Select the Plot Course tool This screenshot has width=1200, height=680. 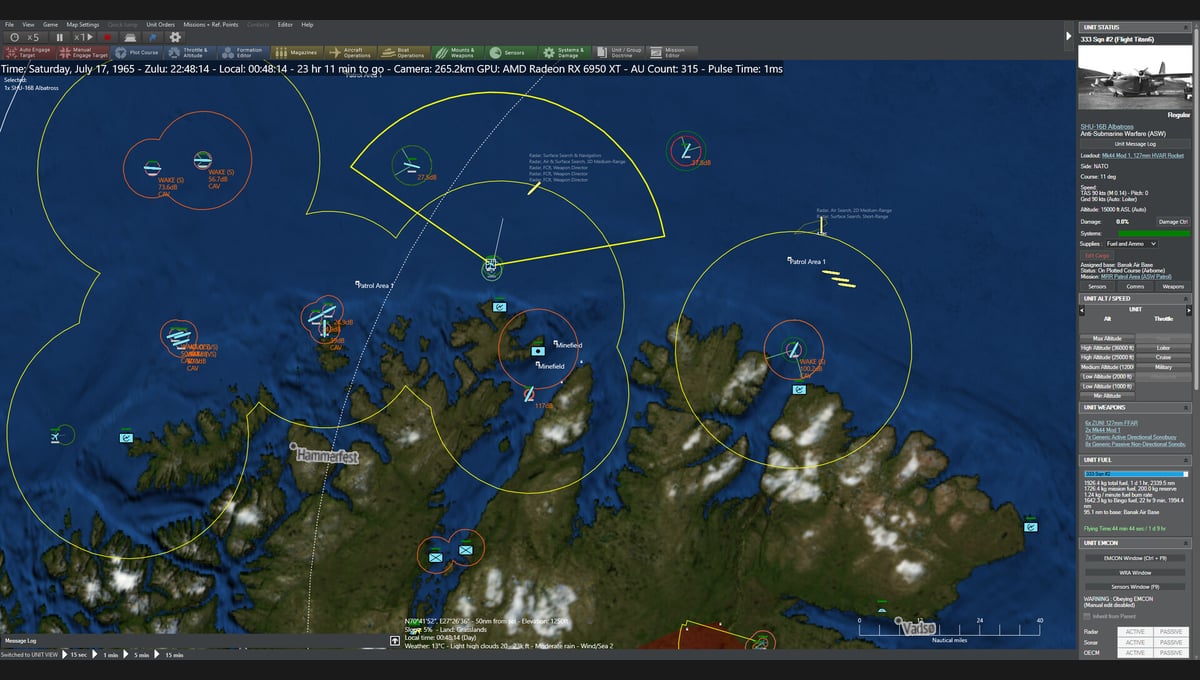[x=137, y=52]
